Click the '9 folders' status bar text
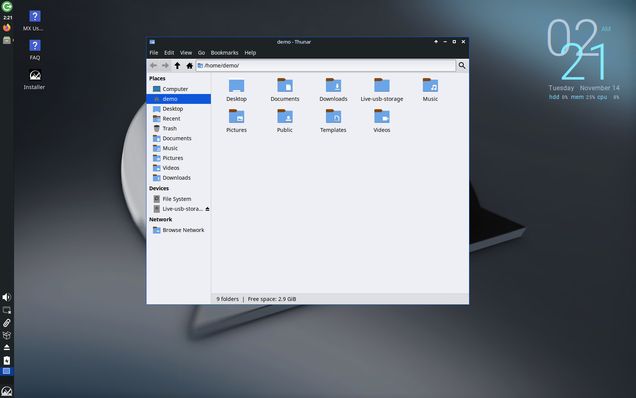Image resolution: width=636 pixels, height=398 pixels. pos(228,299)
